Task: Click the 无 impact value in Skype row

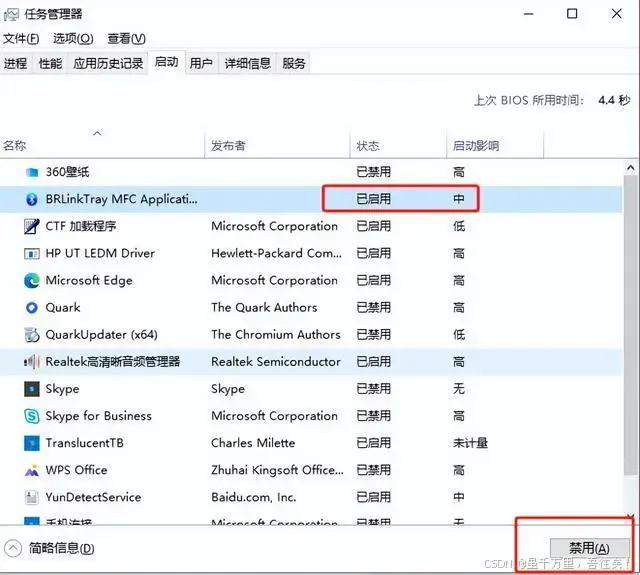Action: (x=459, y=389)
